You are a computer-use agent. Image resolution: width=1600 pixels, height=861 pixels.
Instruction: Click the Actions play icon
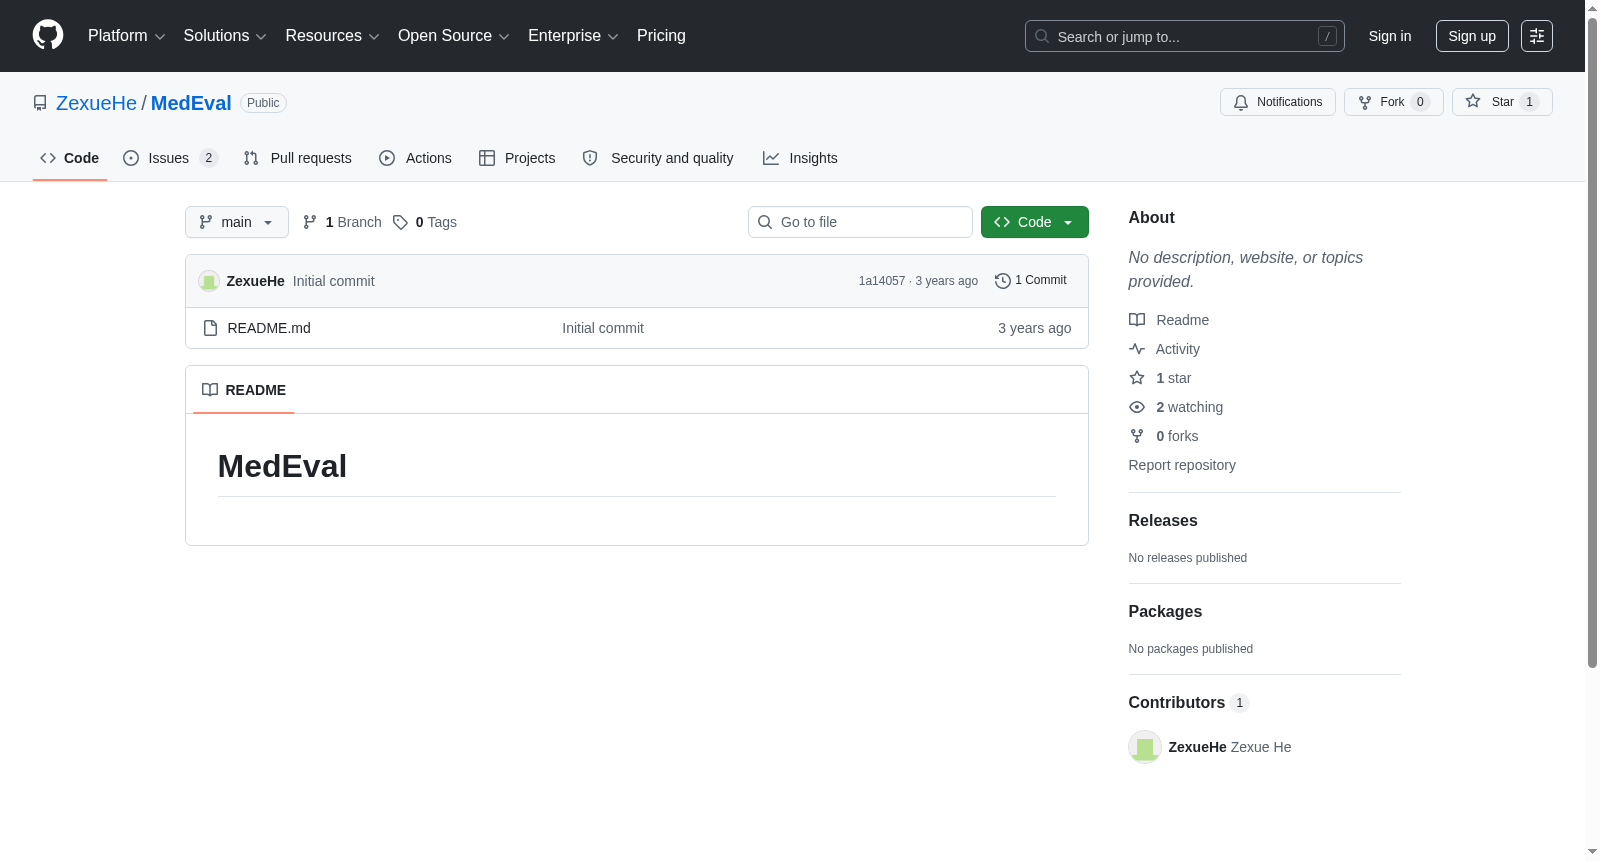click(387, 158)
